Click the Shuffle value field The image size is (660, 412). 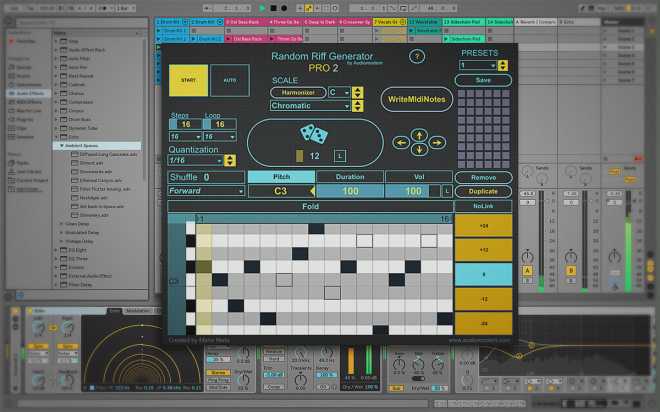coord(206,177)
